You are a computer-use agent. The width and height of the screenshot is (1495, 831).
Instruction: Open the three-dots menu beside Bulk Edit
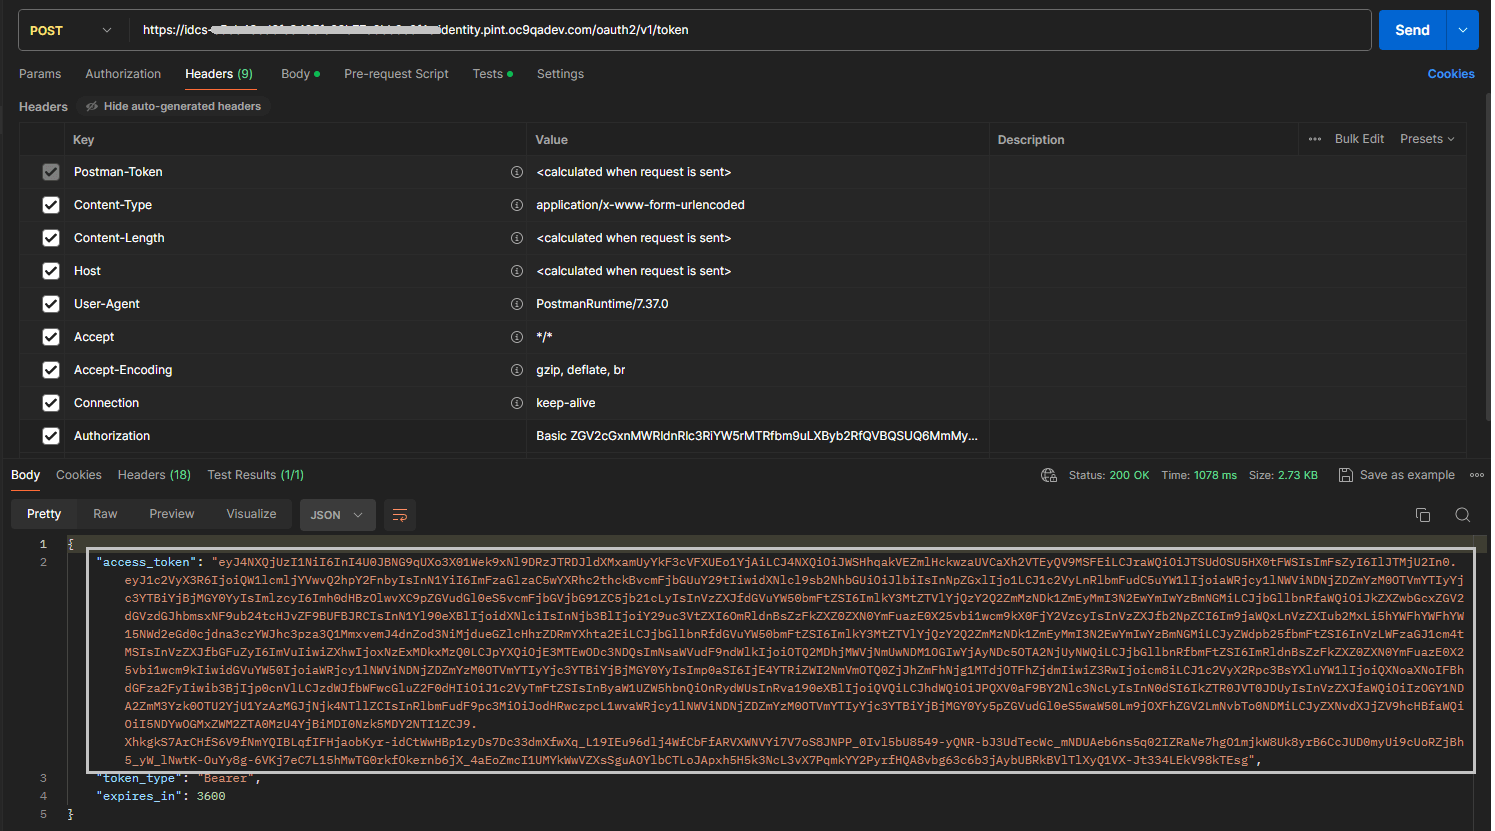click(x=1315, y=139)
